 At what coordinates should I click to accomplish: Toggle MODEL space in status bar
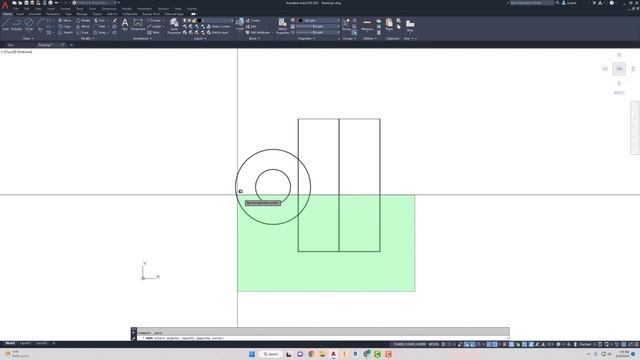433,344
